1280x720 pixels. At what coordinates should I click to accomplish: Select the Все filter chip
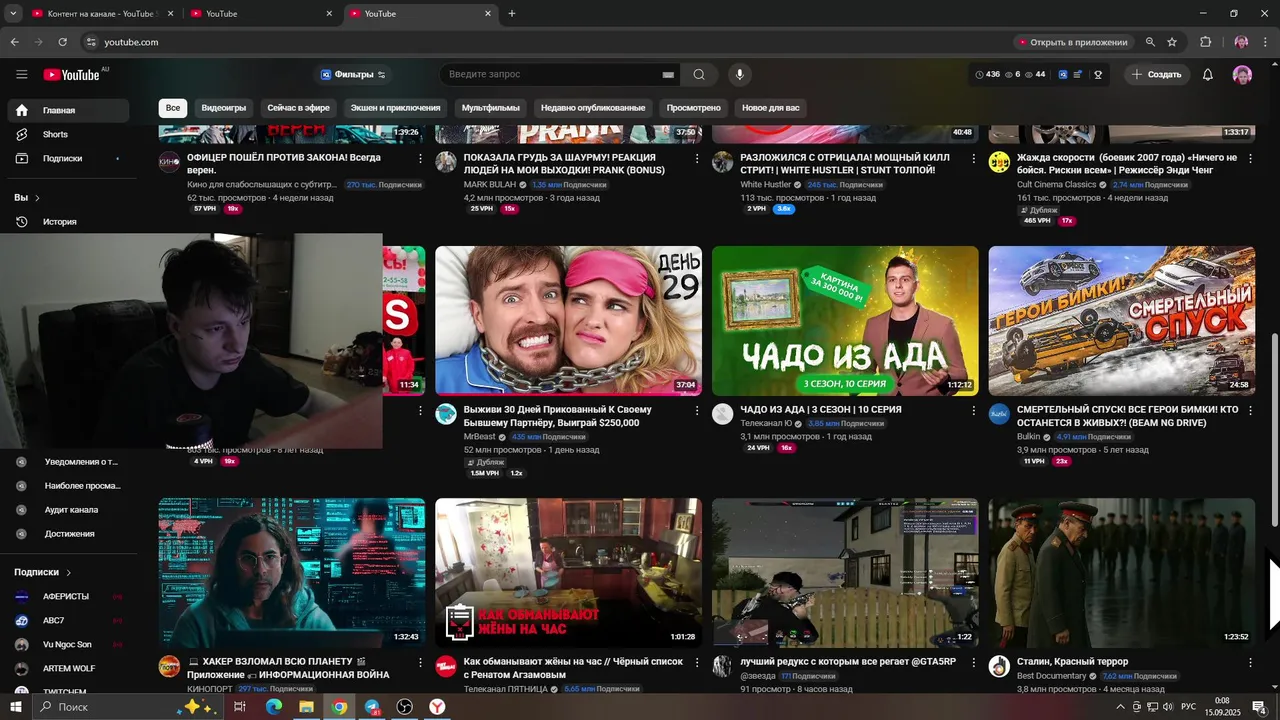point(173,108)
